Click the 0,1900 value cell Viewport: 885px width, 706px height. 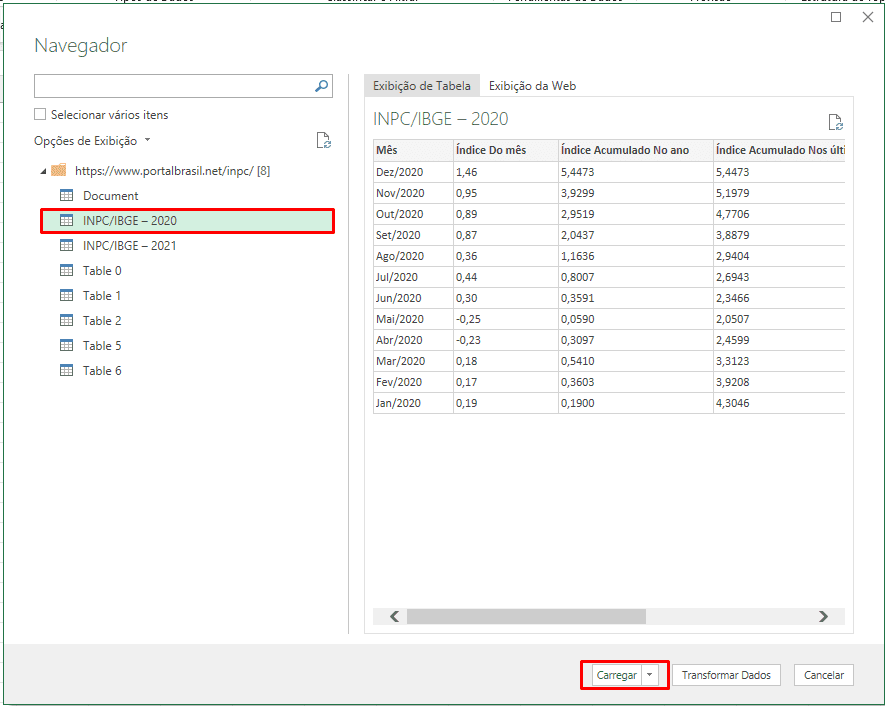coord(636,403)
